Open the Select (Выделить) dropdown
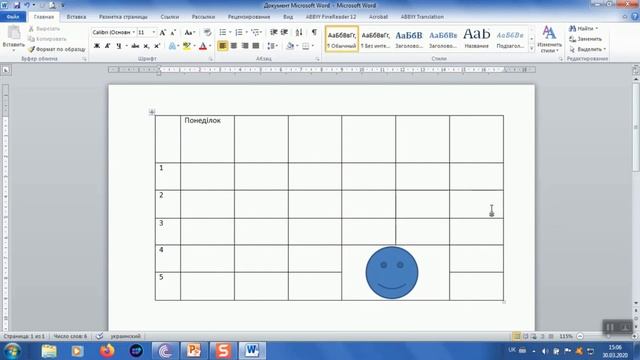Screen dimensions: 640x360 [588, 49]
